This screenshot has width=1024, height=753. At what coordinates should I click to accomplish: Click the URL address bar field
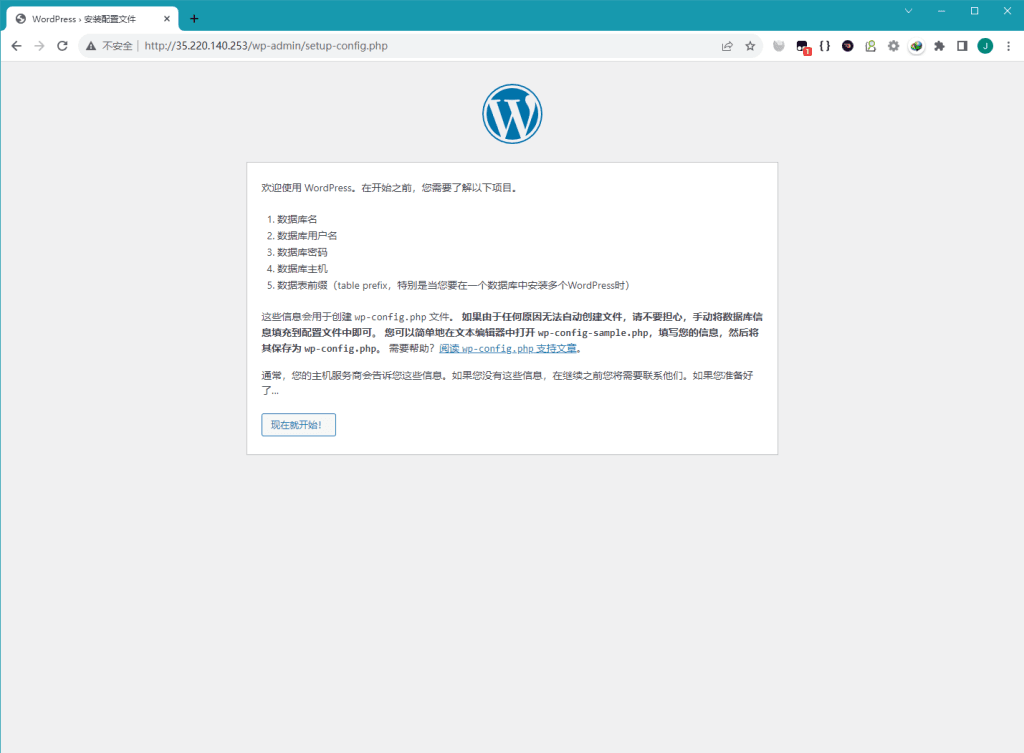tap(420, 46)
